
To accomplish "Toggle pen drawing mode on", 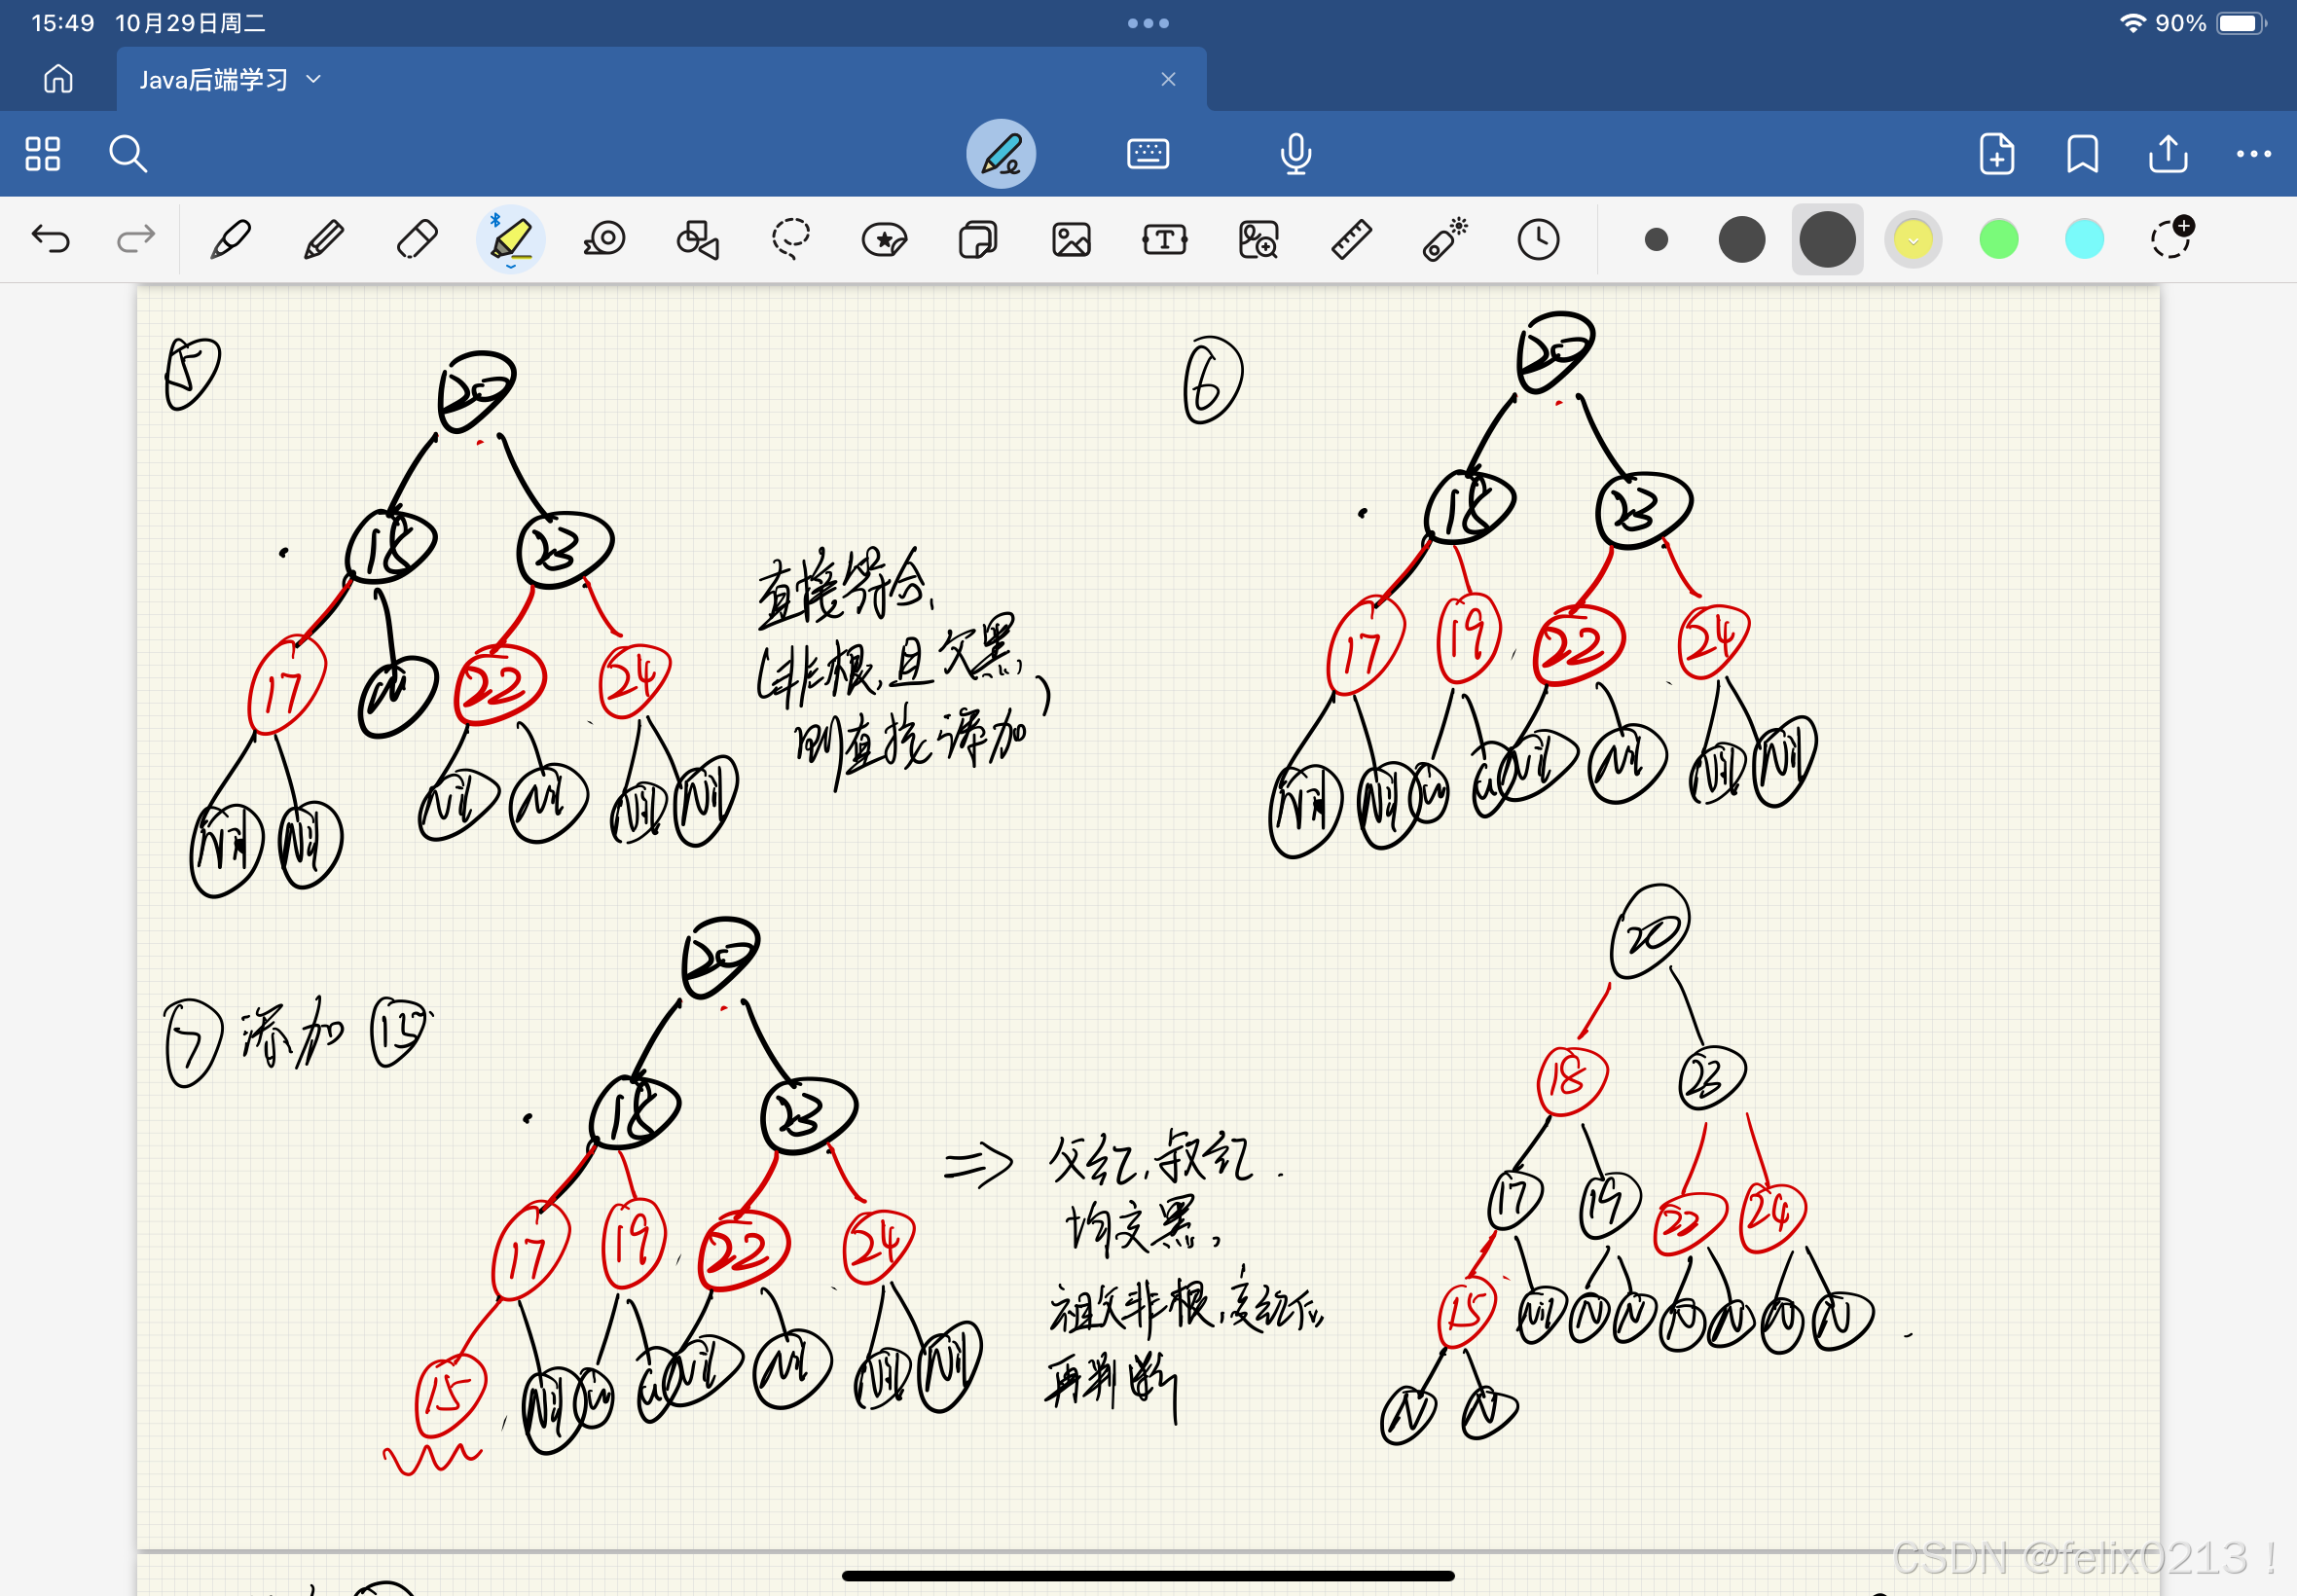I will [x=1000, y=154].
